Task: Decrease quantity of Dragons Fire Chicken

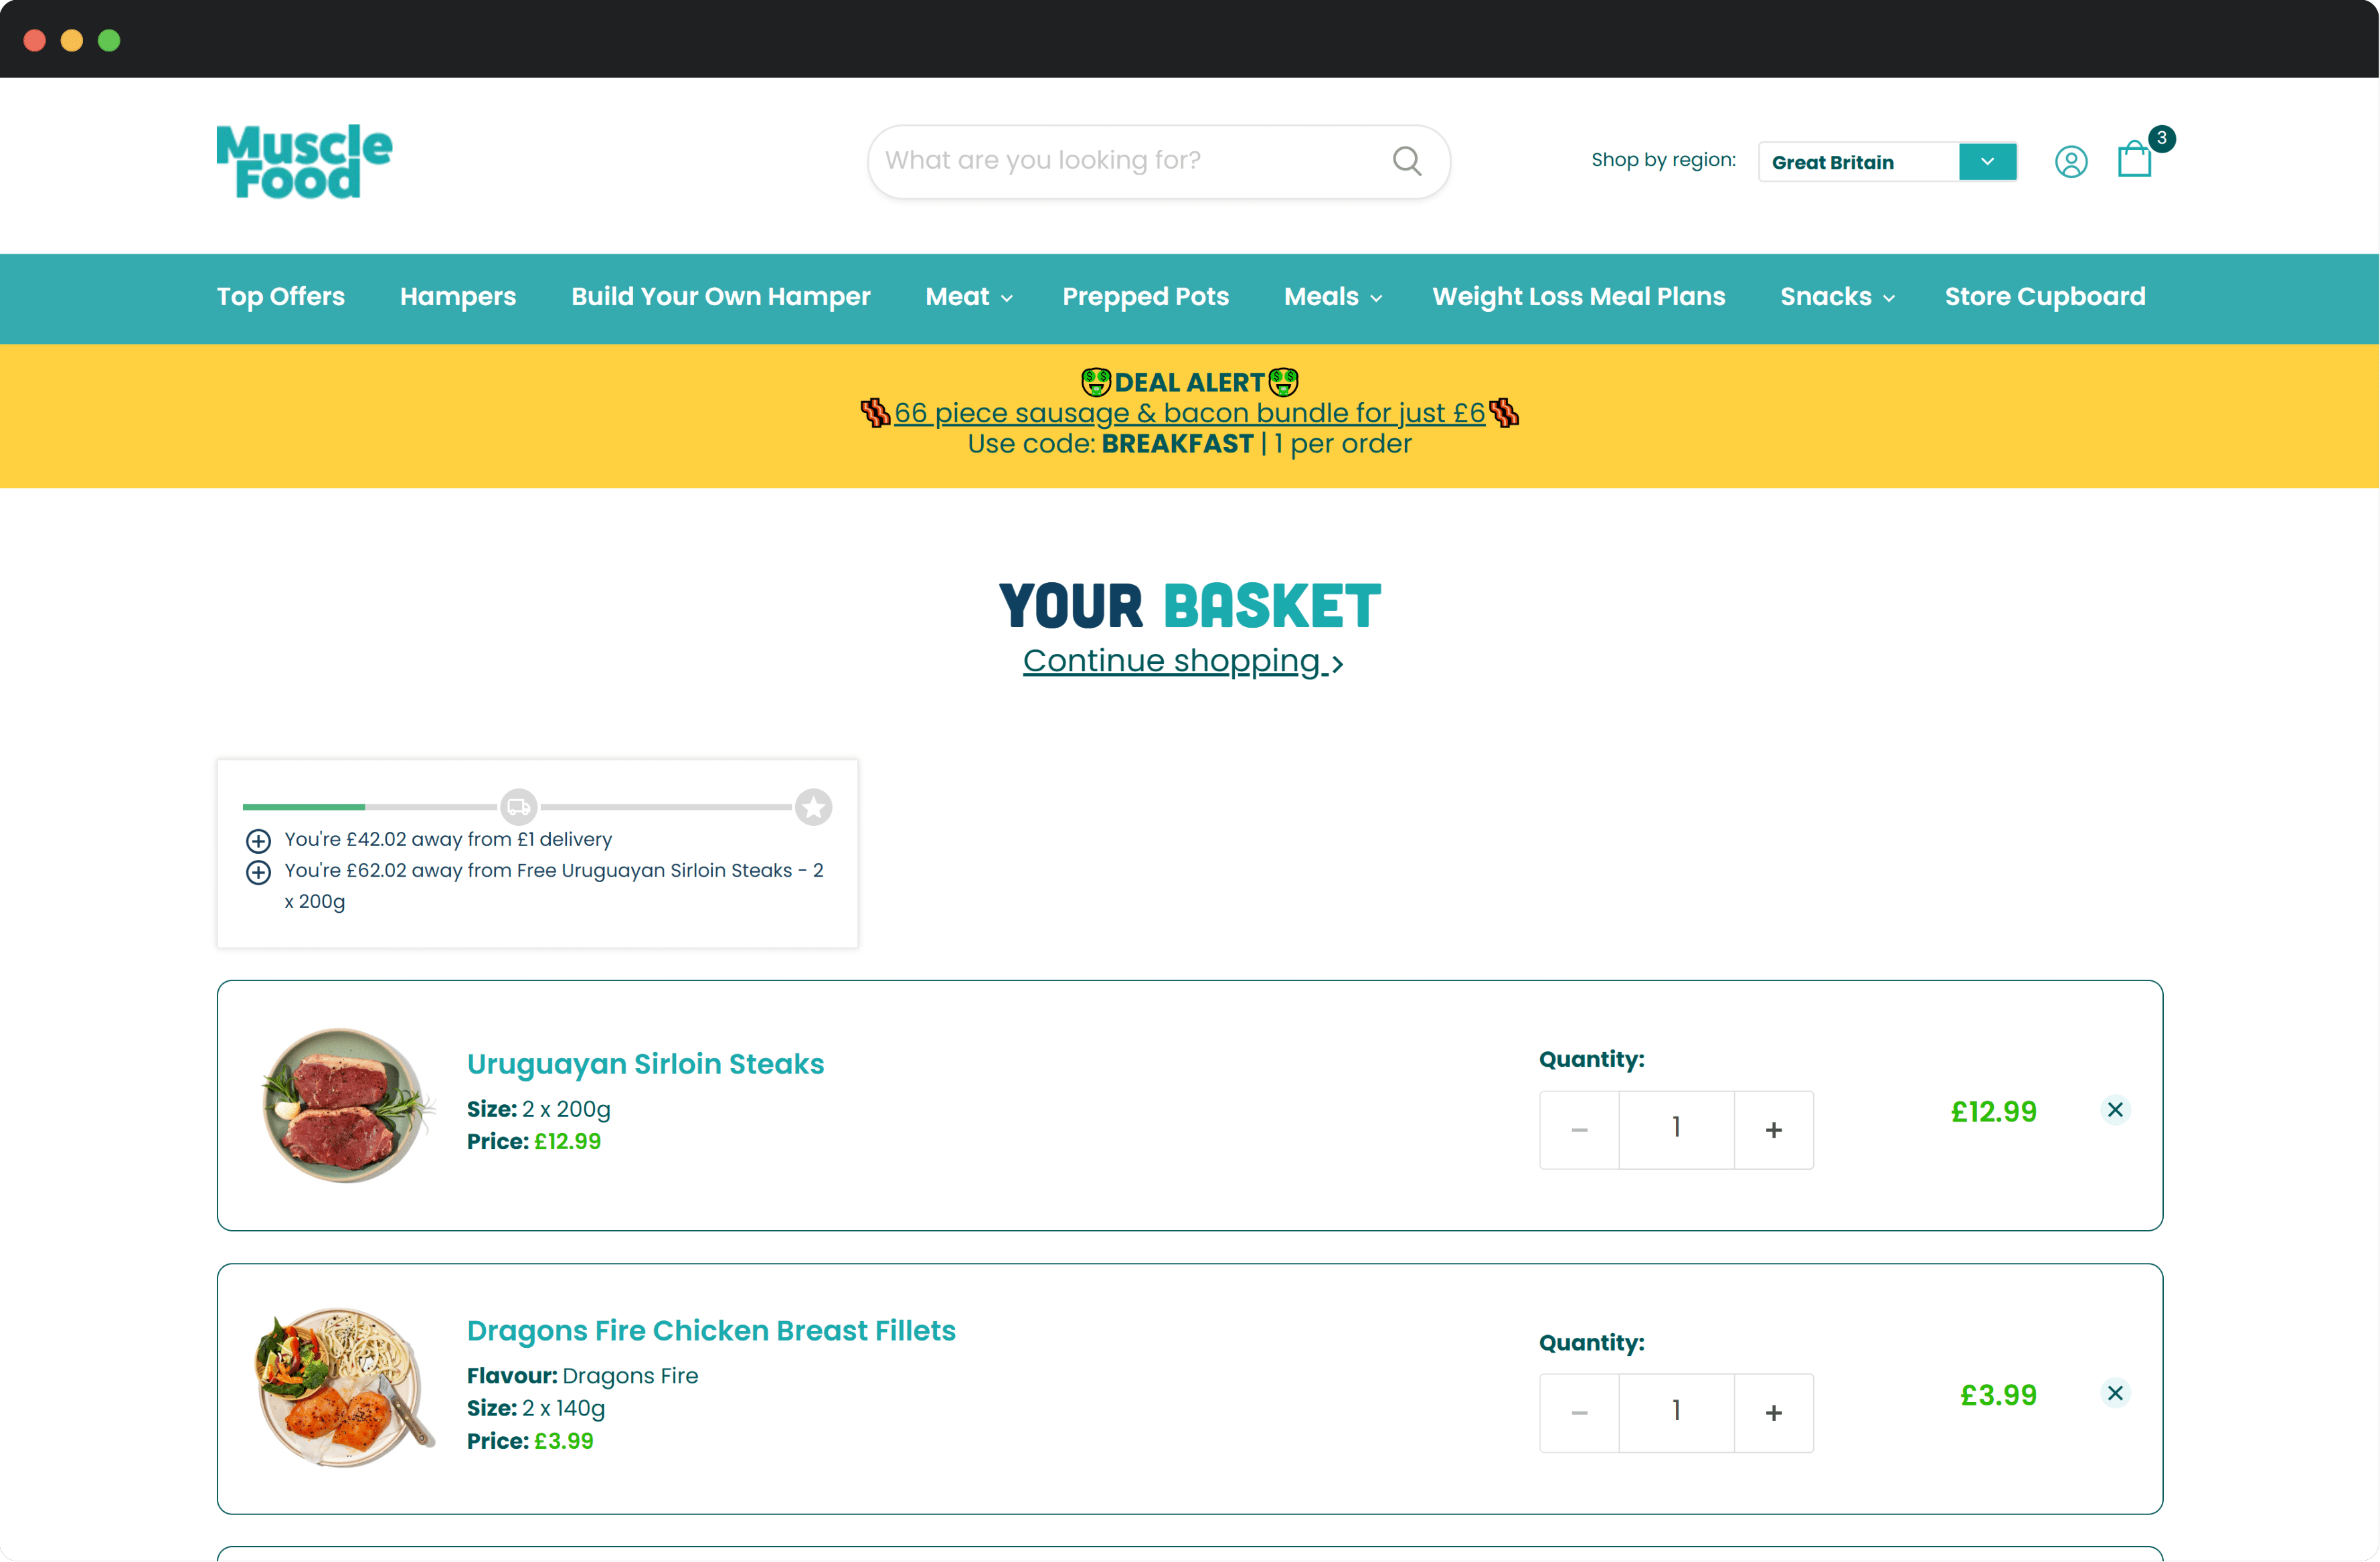Action: [1580, 1413]
